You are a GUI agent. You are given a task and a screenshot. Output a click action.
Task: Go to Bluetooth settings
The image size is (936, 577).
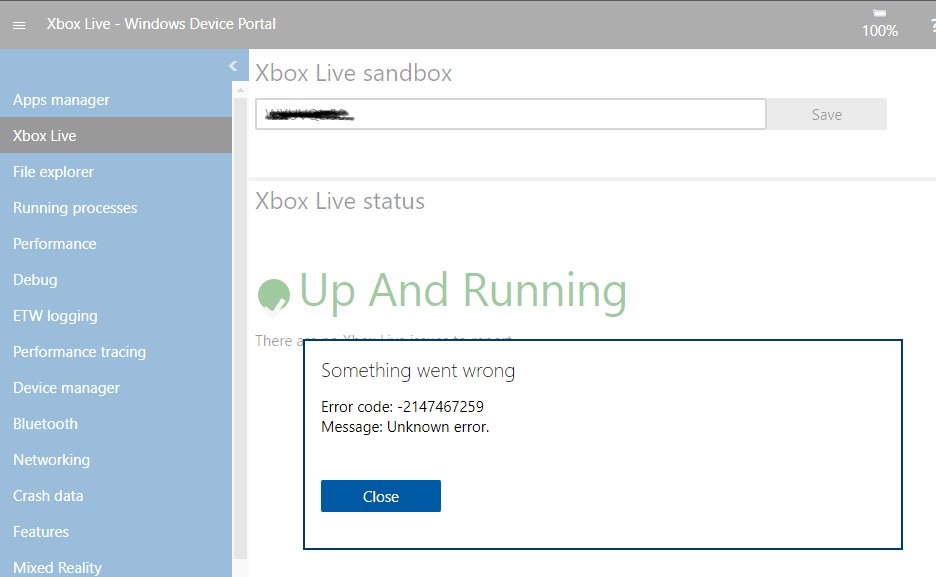point(116,424)
